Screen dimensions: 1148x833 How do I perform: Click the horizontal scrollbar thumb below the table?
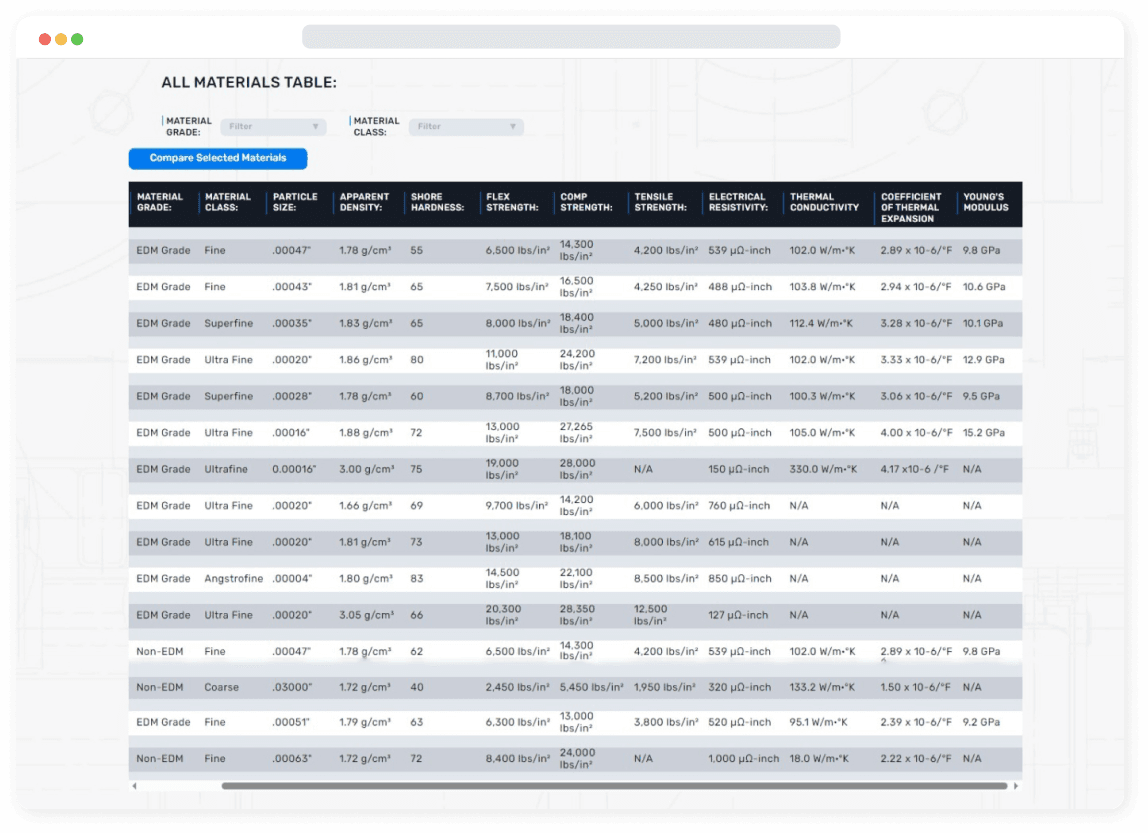[614, 786]
